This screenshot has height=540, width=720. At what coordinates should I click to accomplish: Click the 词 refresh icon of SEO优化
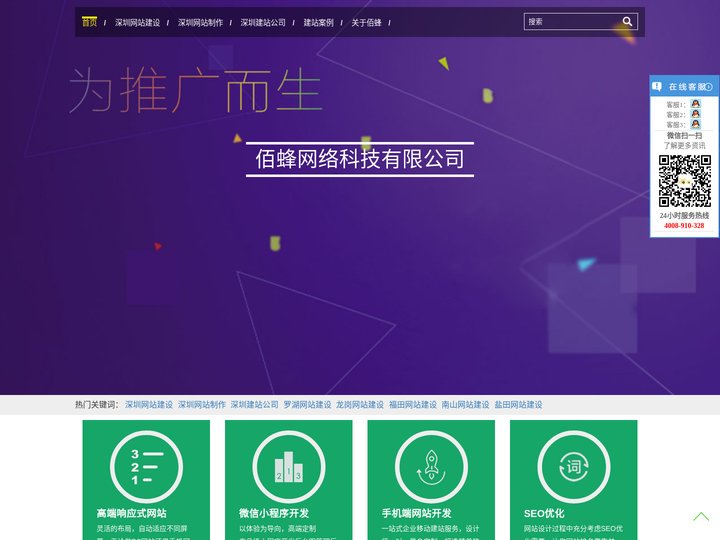click(574, 467)
